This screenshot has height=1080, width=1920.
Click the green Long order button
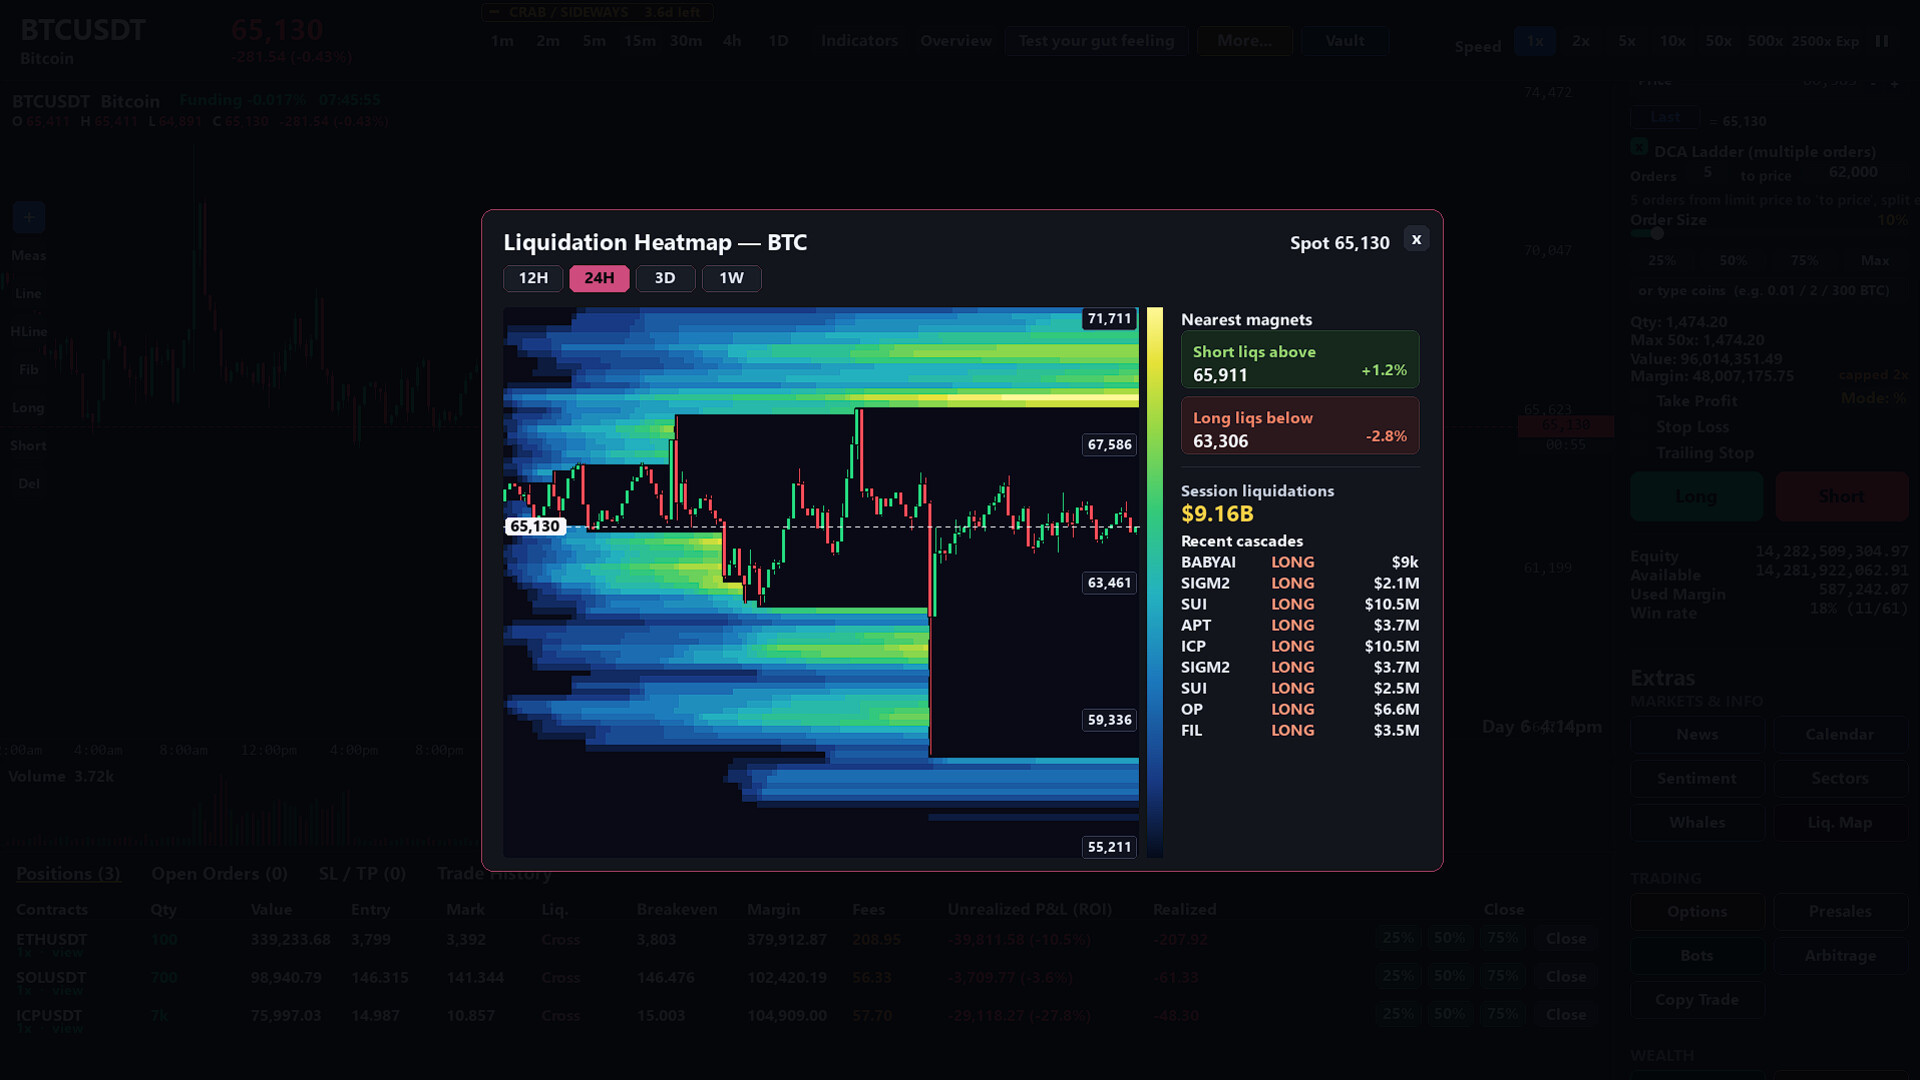pos(1696,497)
